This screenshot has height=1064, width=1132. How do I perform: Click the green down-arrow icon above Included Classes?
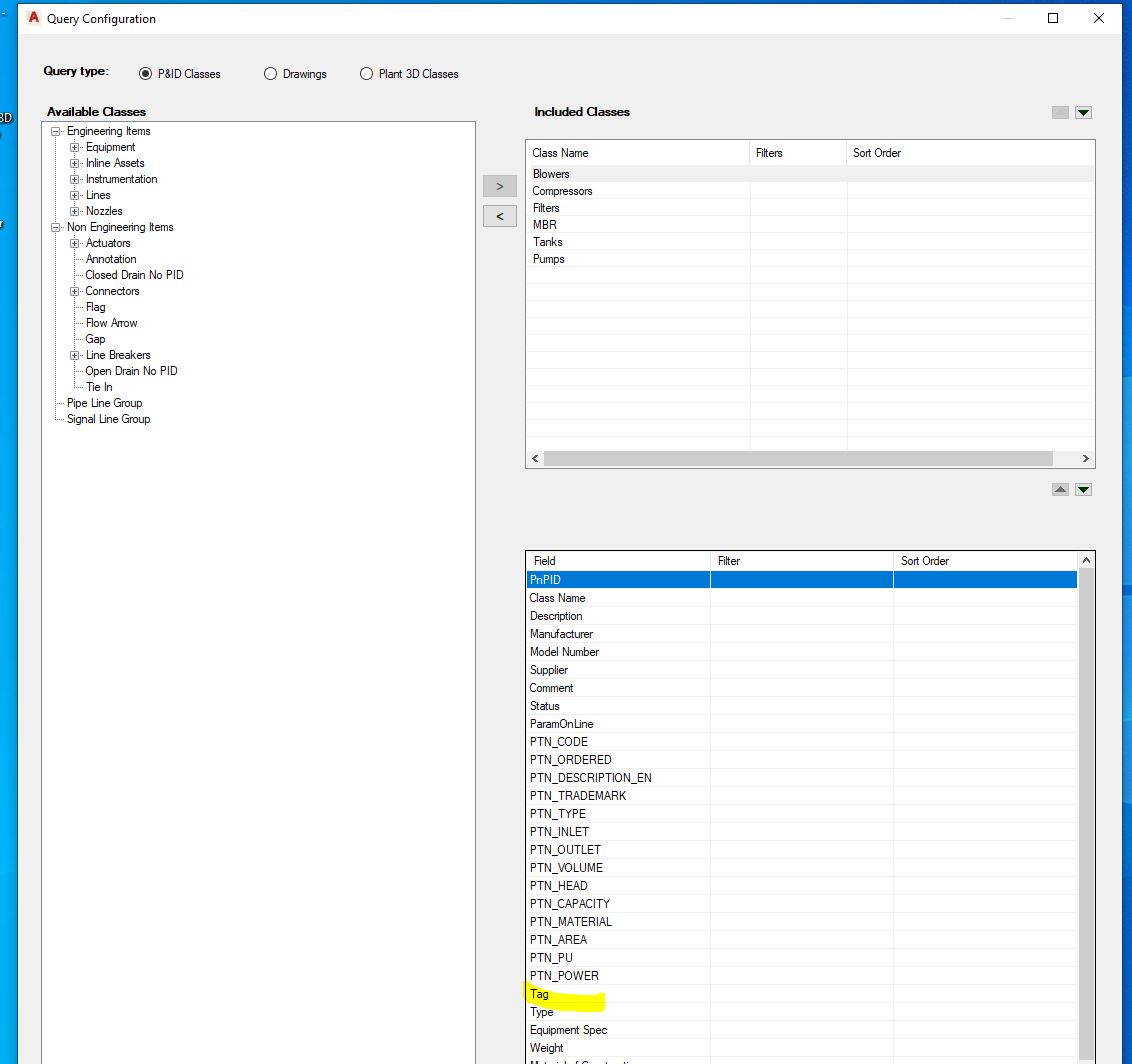pyautogui.click(x=1083, y=112)
